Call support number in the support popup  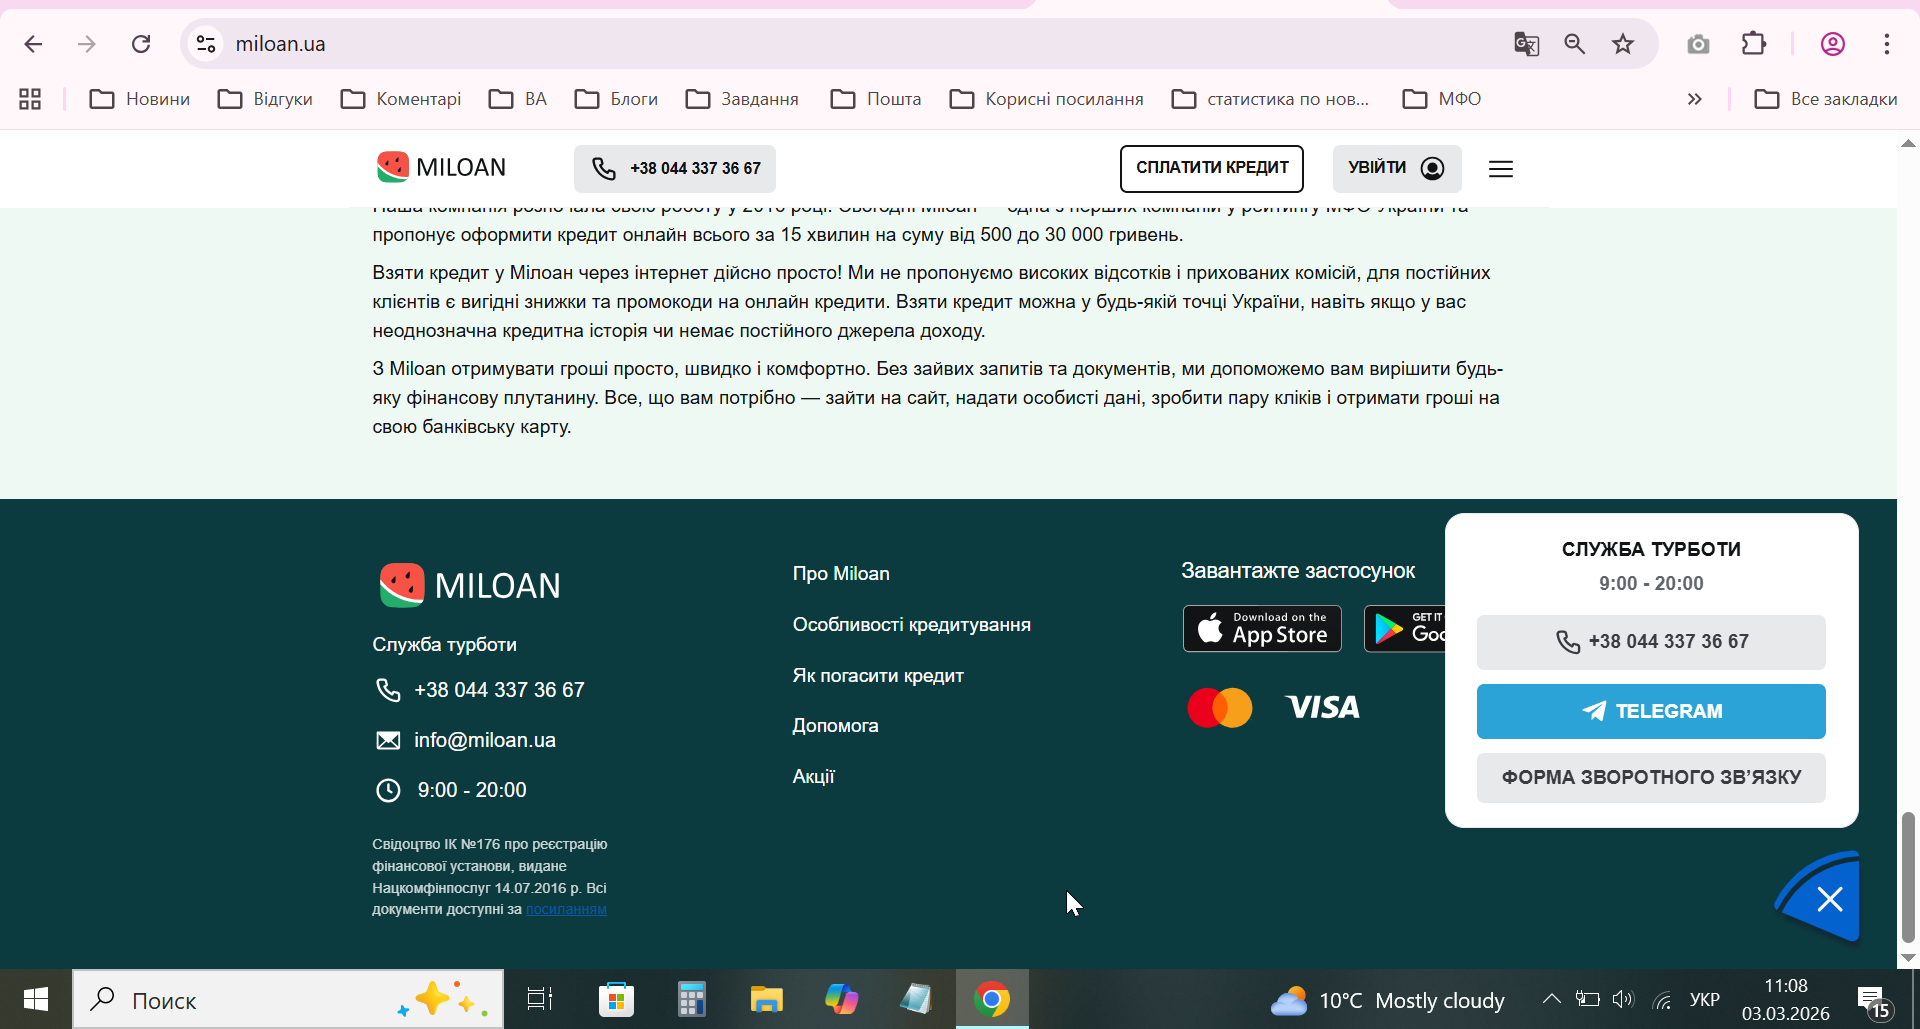(x=1651, y=642)
